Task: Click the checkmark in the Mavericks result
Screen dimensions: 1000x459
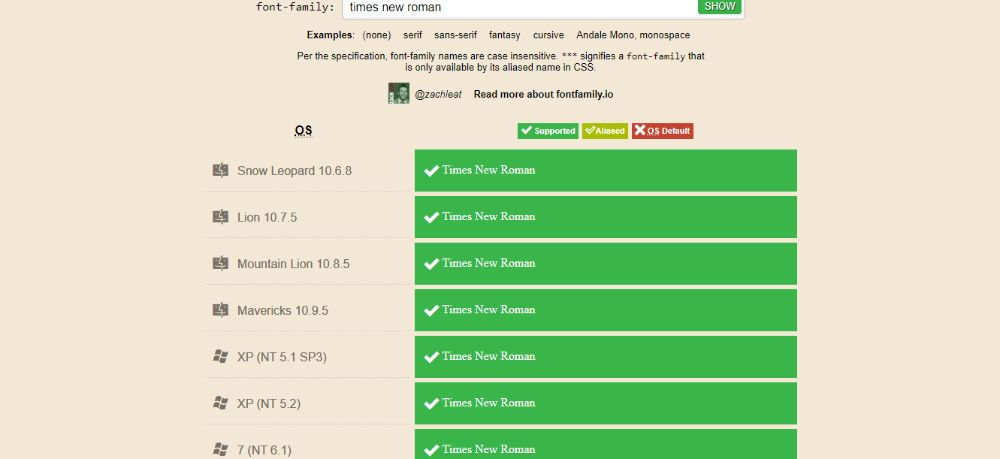Action: coord(432,310)
